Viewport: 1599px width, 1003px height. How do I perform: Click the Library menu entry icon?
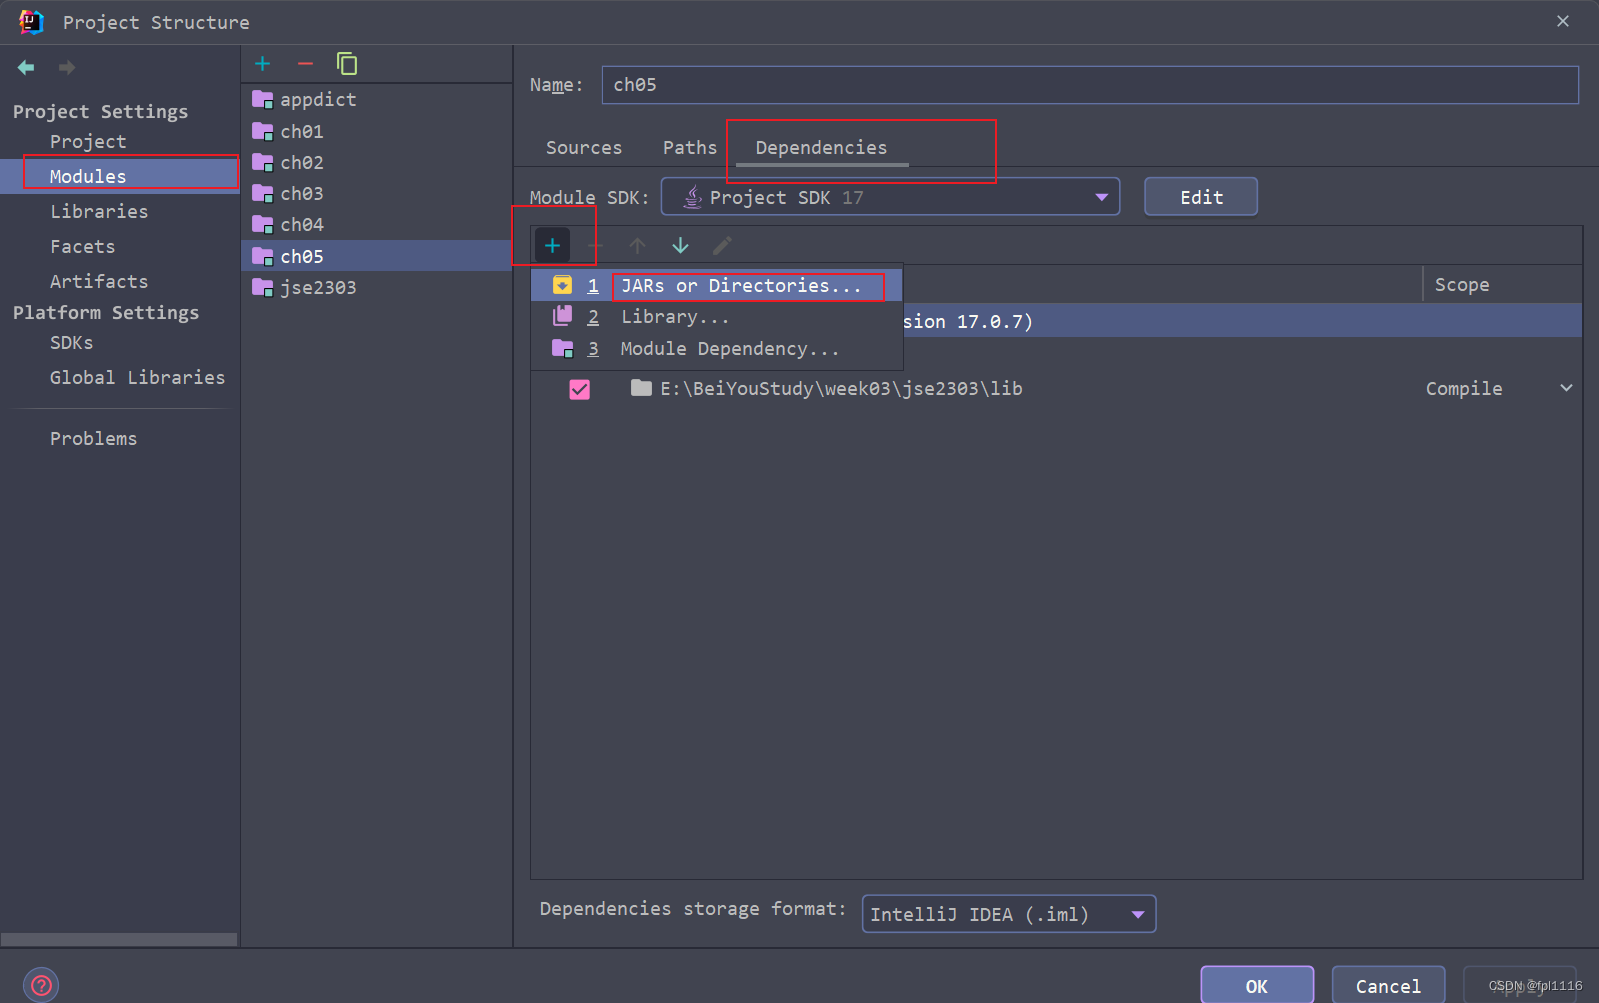click(x=563, y=316)
